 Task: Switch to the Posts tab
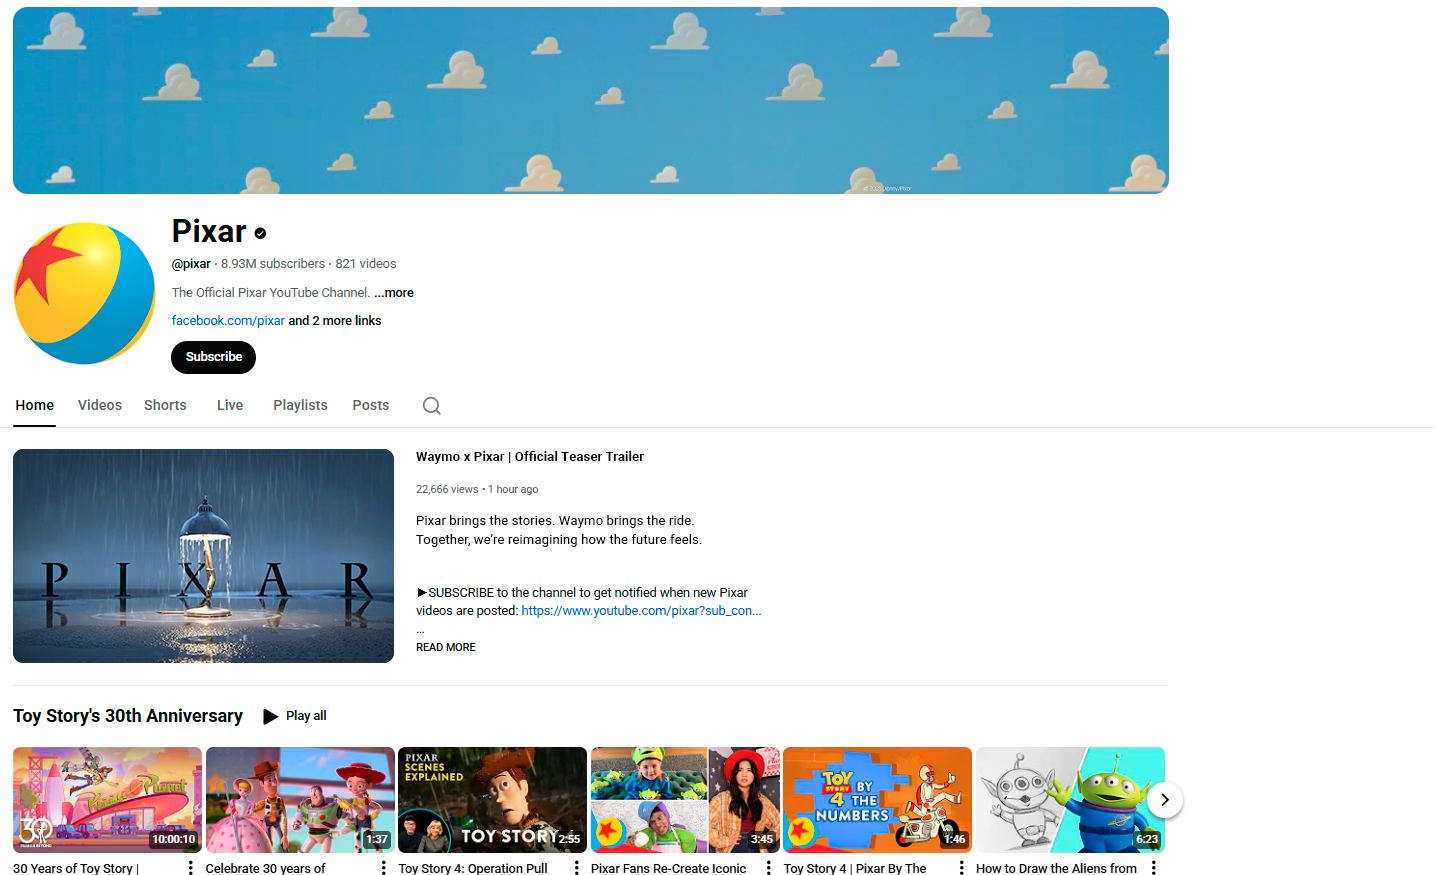tap(371, 405)
